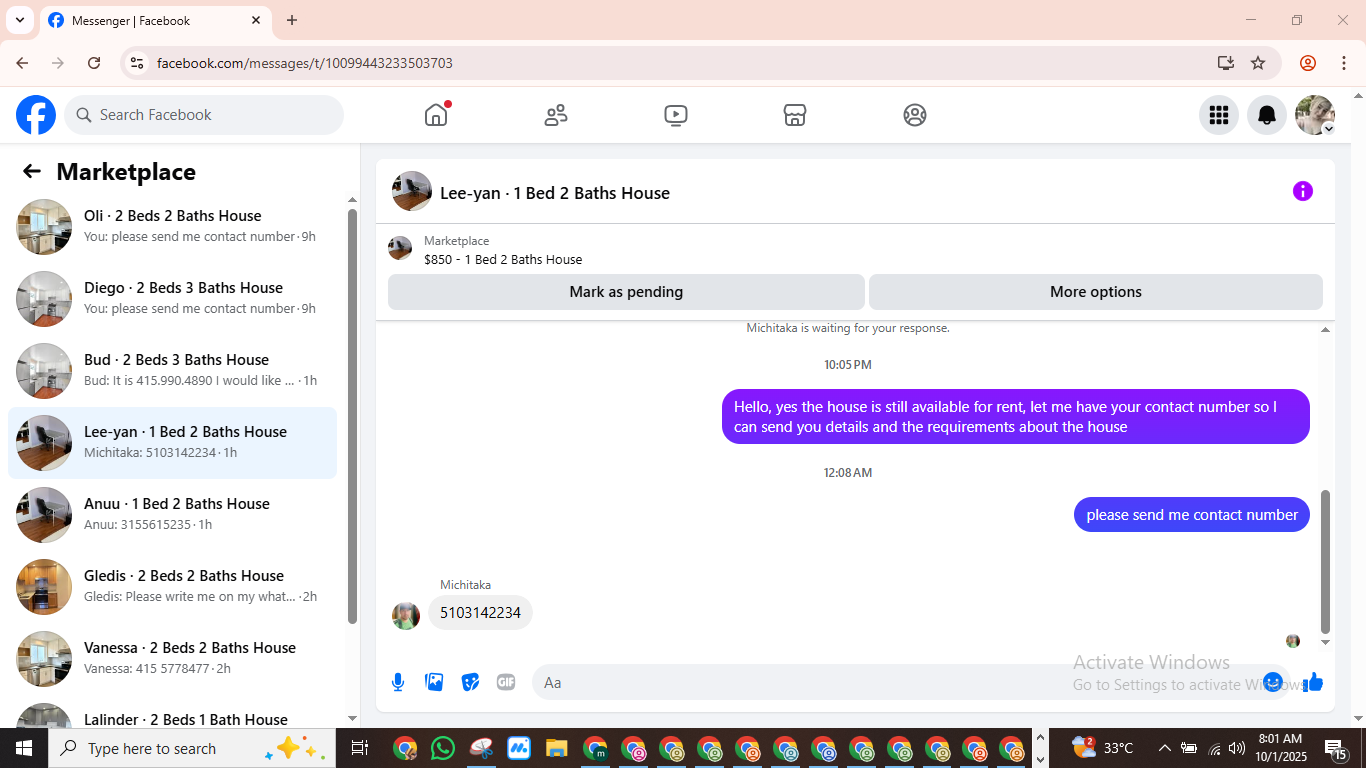The image size is (1366, 768).
Task: Open the Marketplace storefront icon in the top navigation
Action: click(795, 115)
